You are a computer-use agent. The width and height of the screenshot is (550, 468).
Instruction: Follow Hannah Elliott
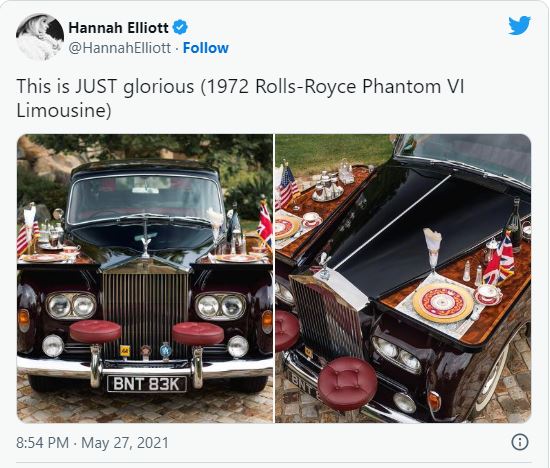[x=206, y=48]
